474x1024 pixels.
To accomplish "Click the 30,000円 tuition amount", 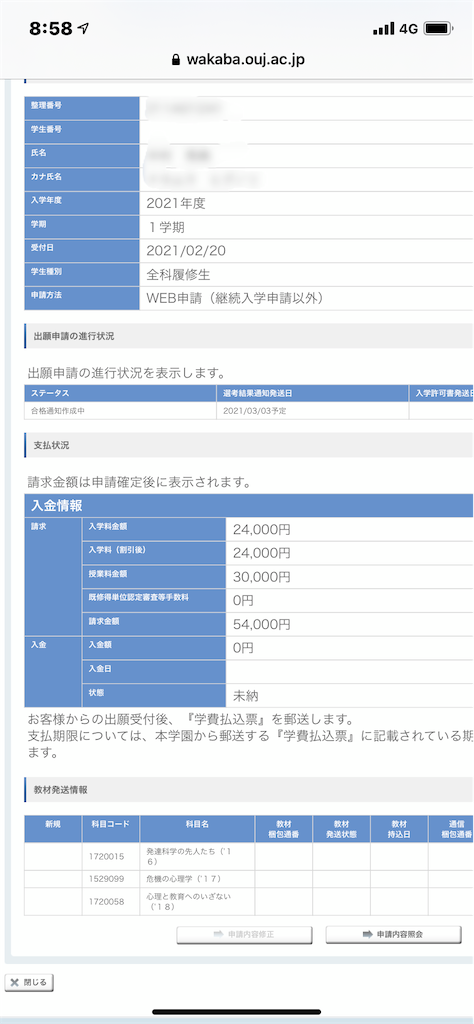I will click(262, 577).
